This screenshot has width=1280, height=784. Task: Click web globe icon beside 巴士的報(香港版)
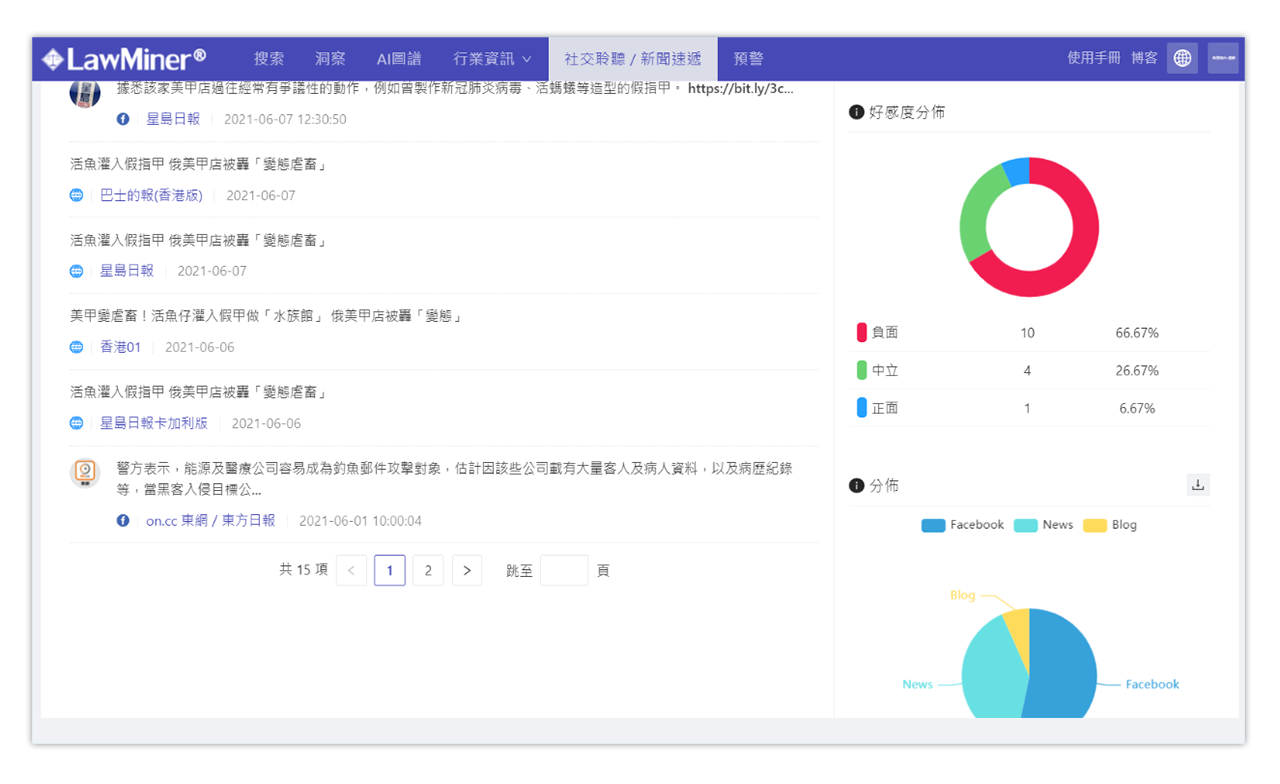click(x=77, y=195)
